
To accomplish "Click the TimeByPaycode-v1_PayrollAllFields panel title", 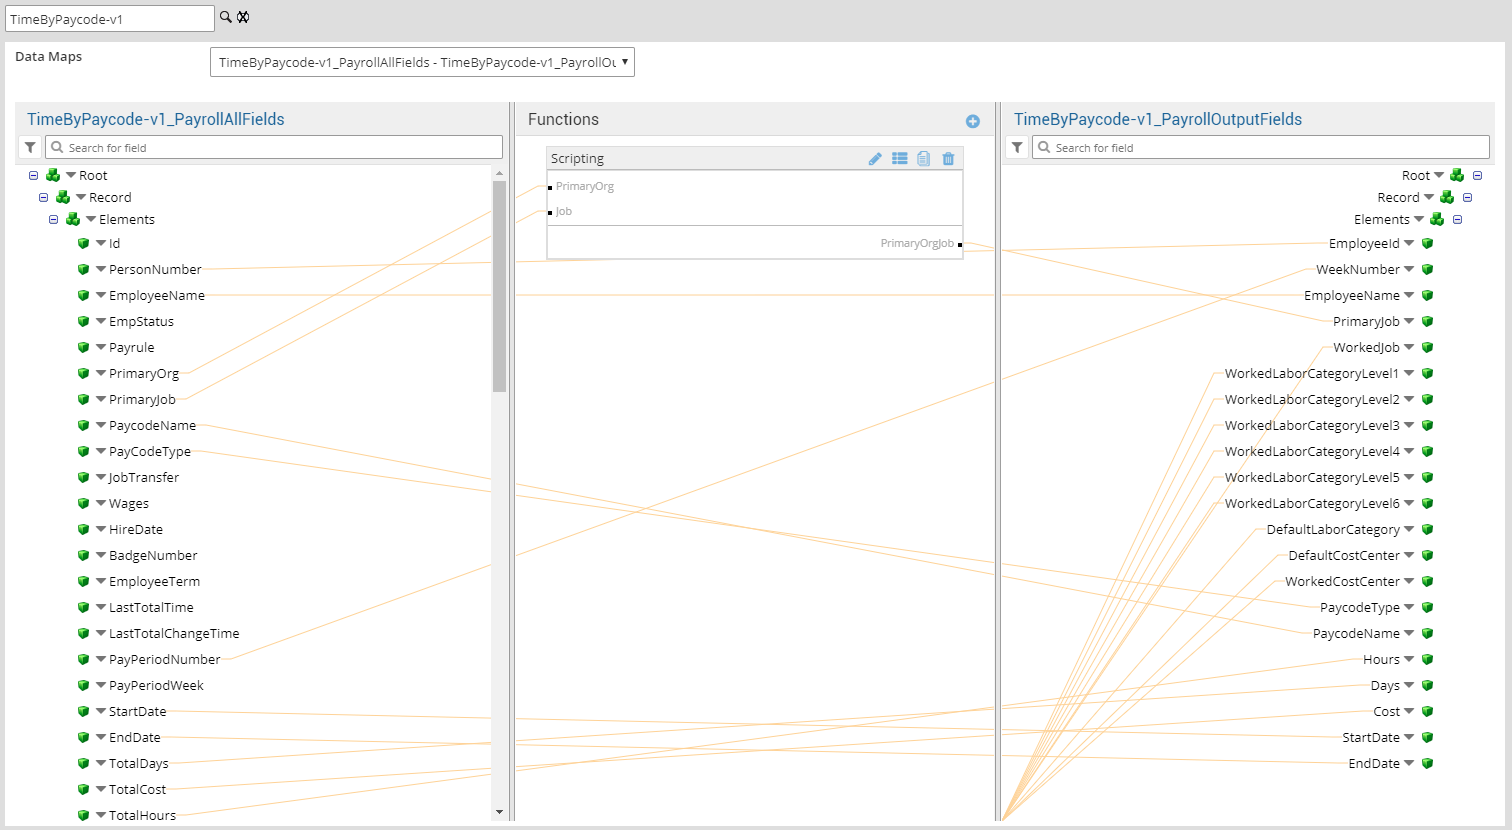I will [156, 120].
